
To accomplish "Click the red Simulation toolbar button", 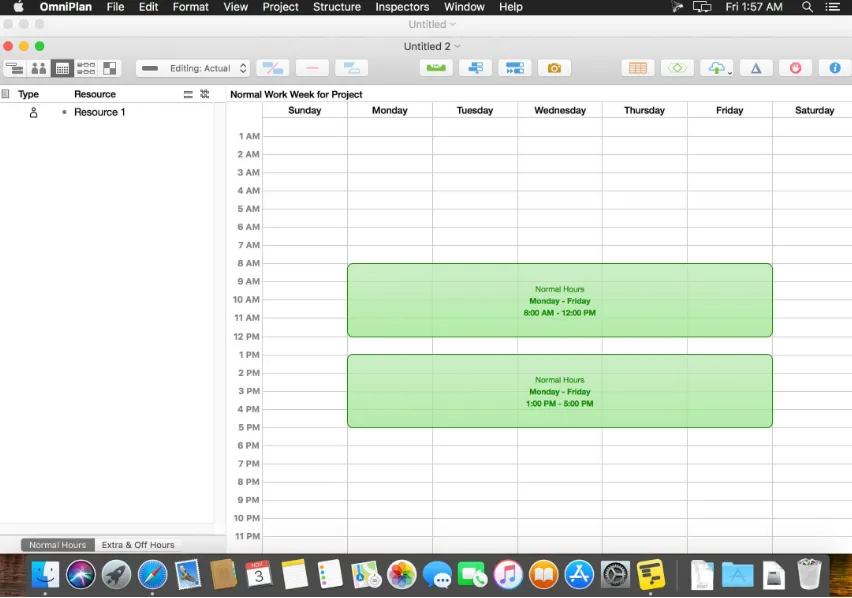I will coord(795,68).
